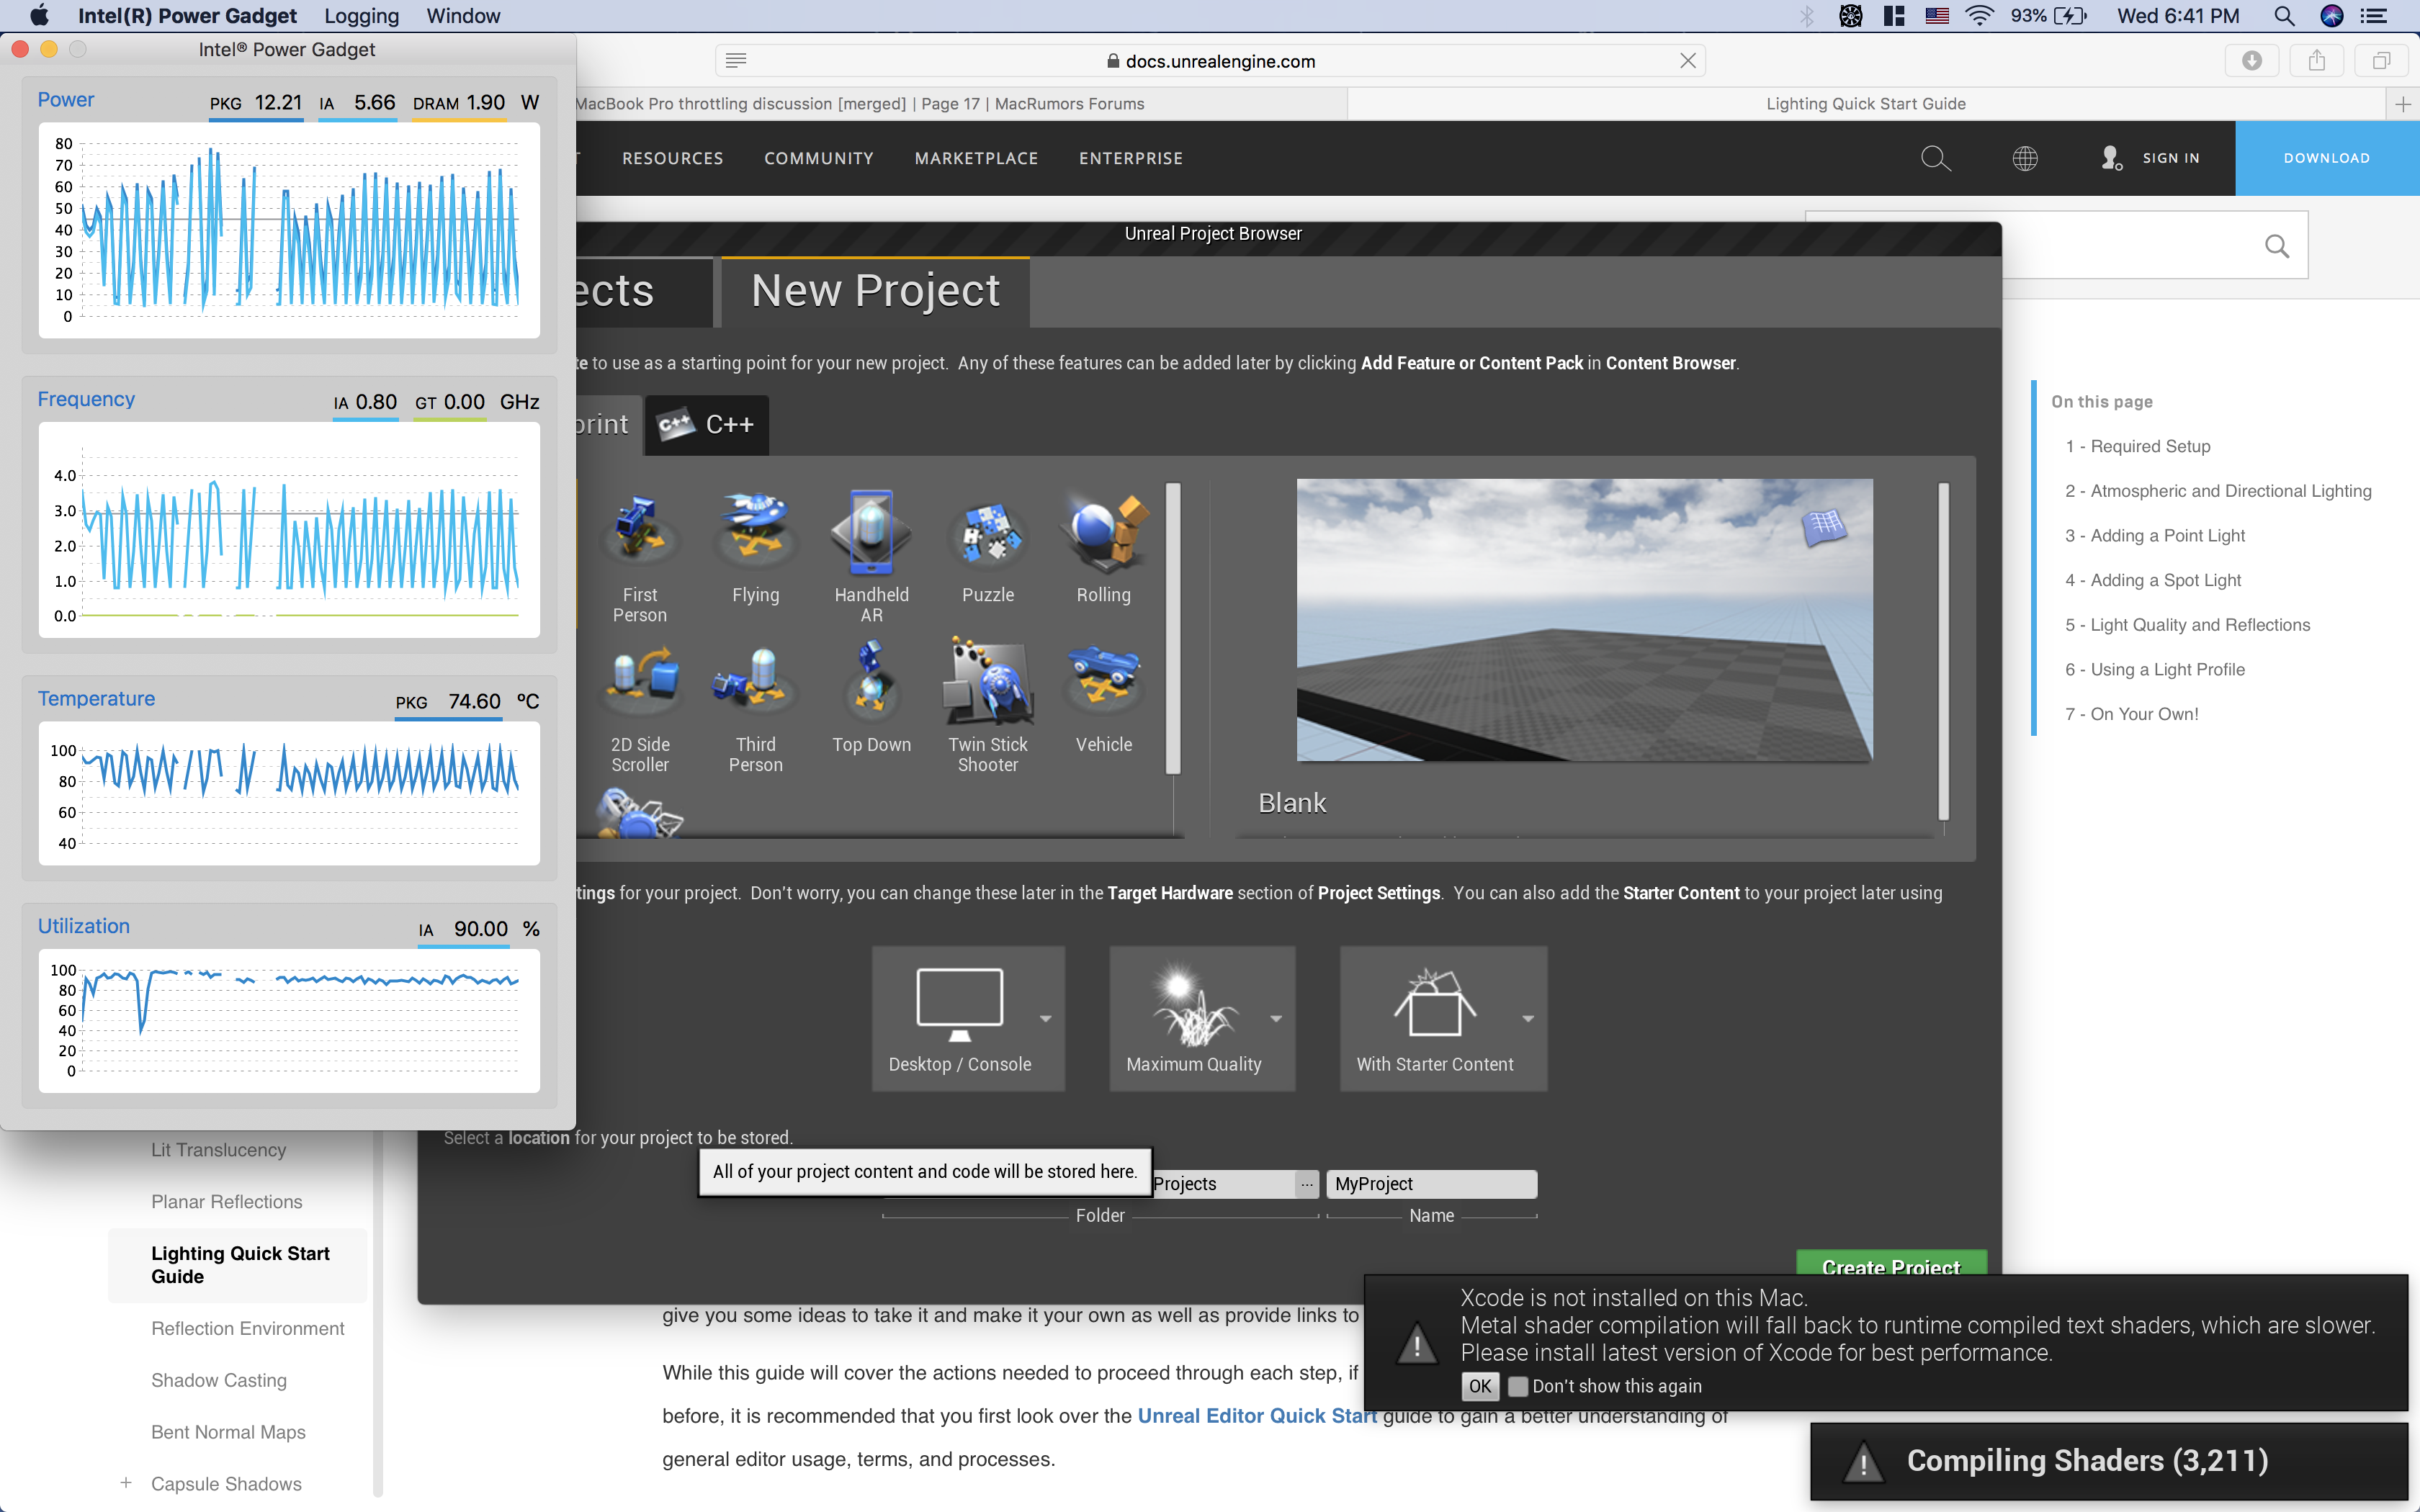
Task: Open the language globe icon
Action: tap(2025, 158)
